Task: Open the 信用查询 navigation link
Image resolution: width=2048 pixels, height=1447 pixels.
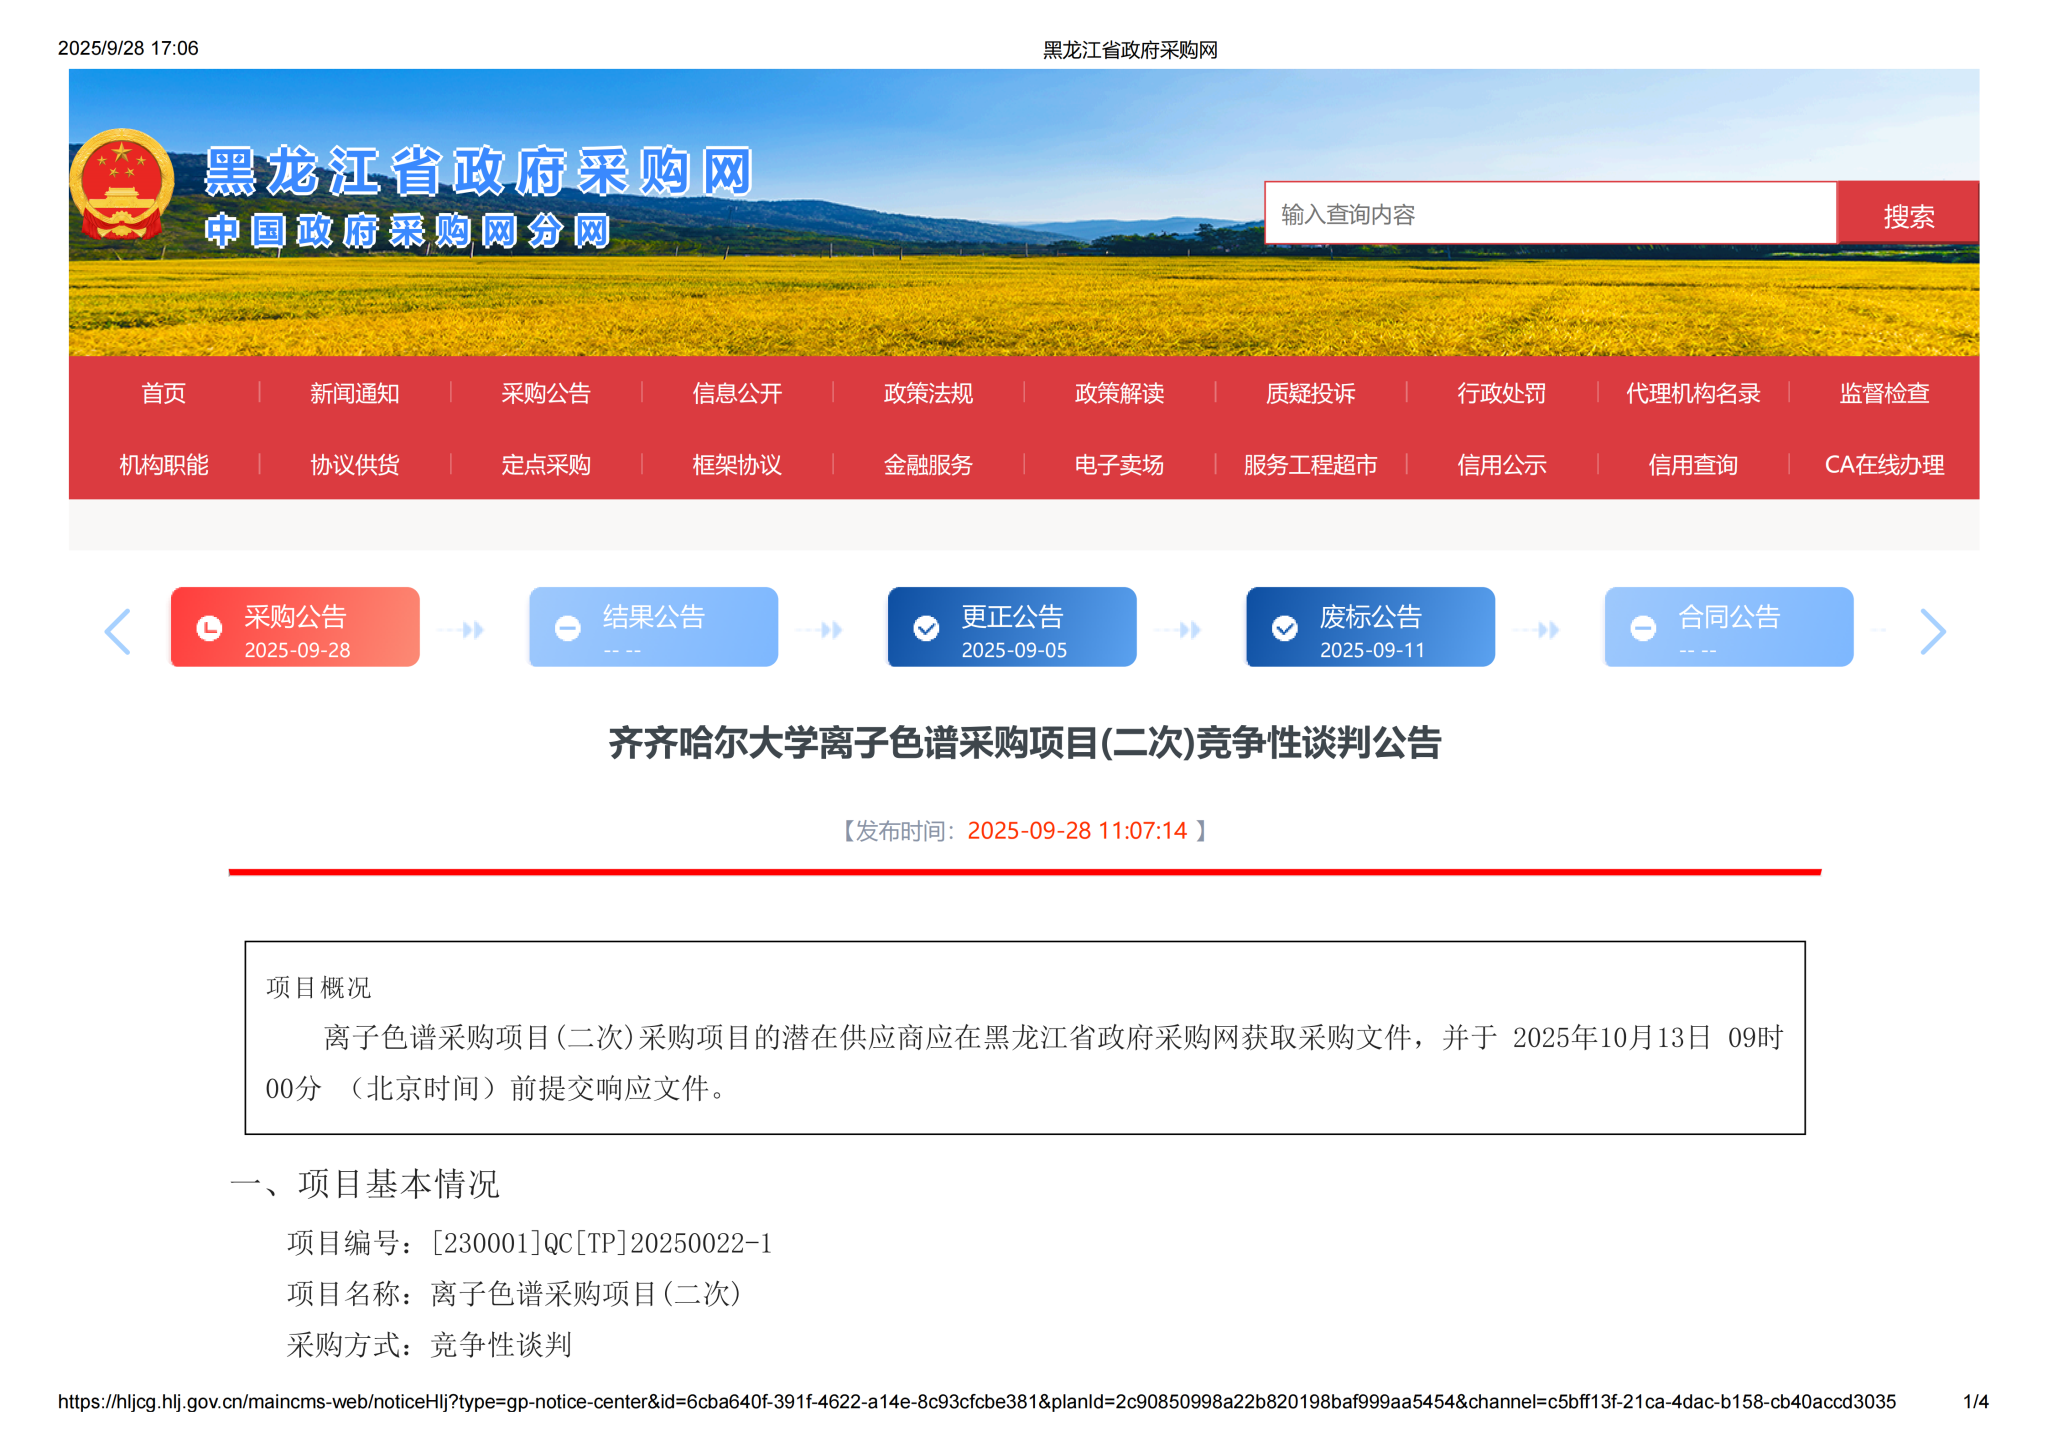Action: pyautogui.click(x=1692, y=465)
